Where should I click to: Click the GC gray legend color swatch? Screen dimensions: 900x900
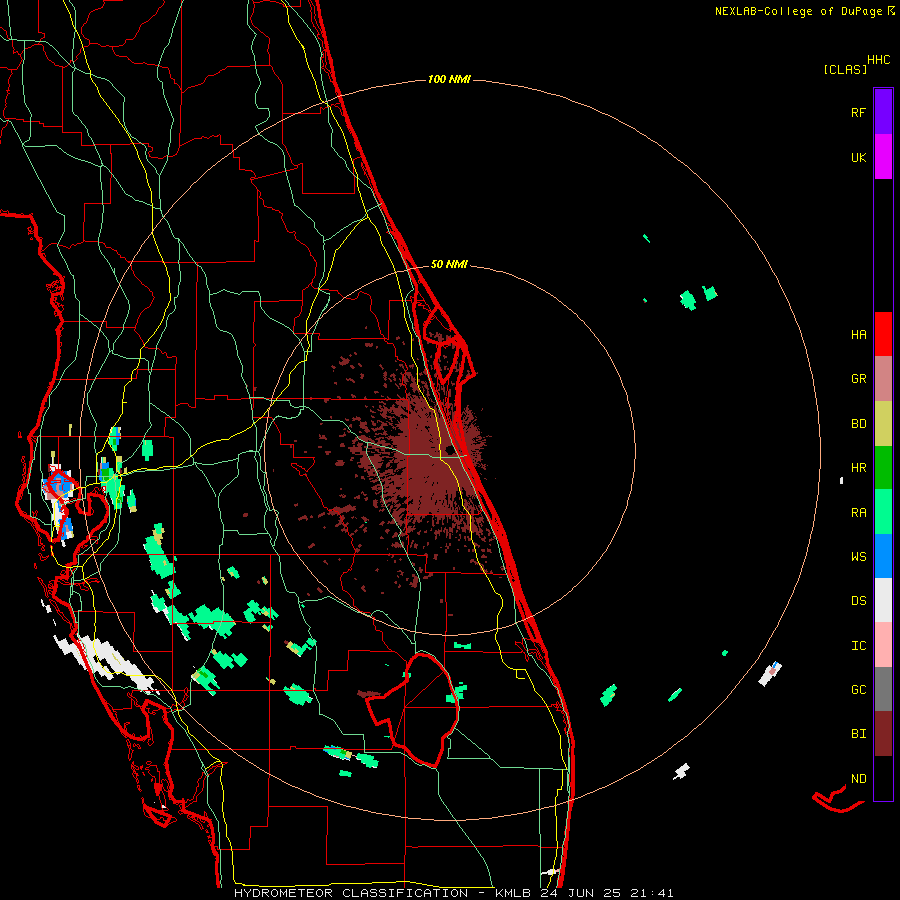tap(883, 689)
